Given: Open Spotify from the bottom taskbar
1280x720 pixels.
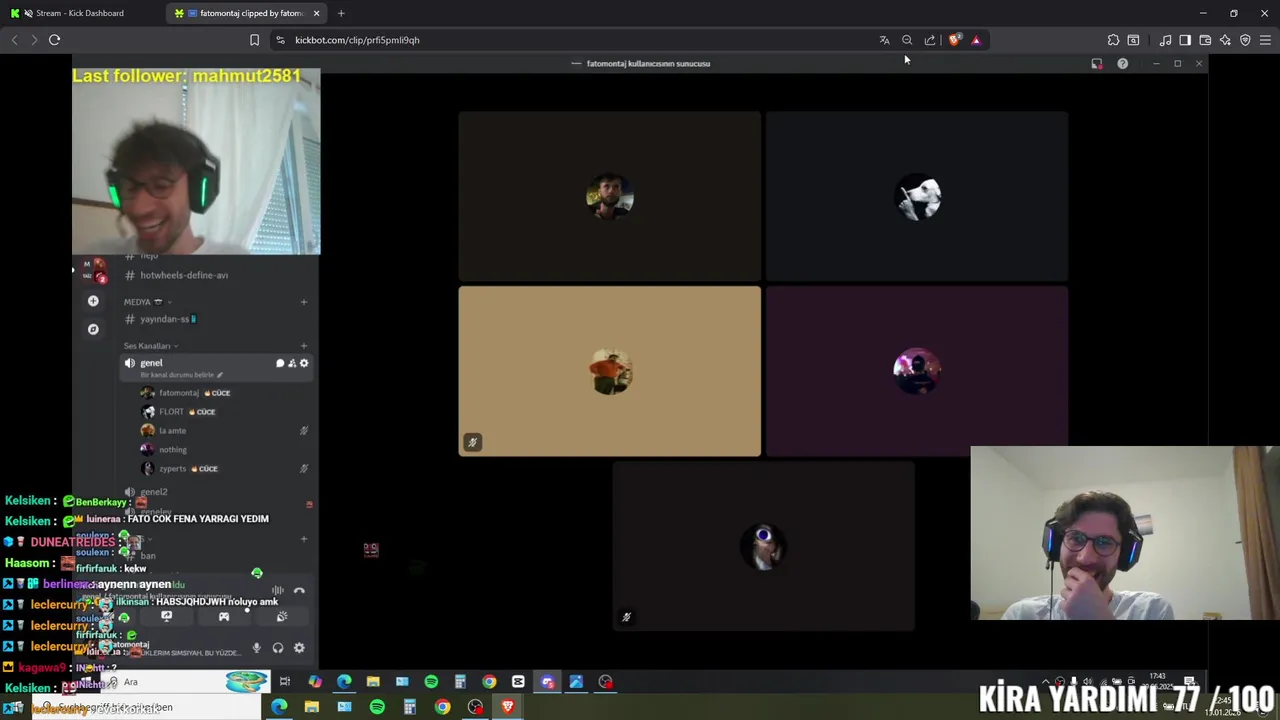Looking at the screenshot, I should 377,707.
